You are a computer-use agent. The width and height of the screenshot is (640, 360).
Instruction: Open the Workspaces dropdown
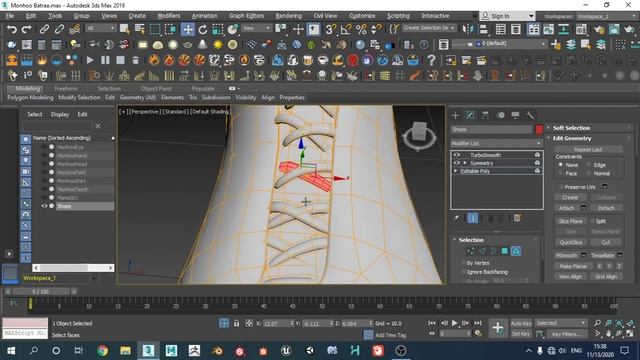606,16
